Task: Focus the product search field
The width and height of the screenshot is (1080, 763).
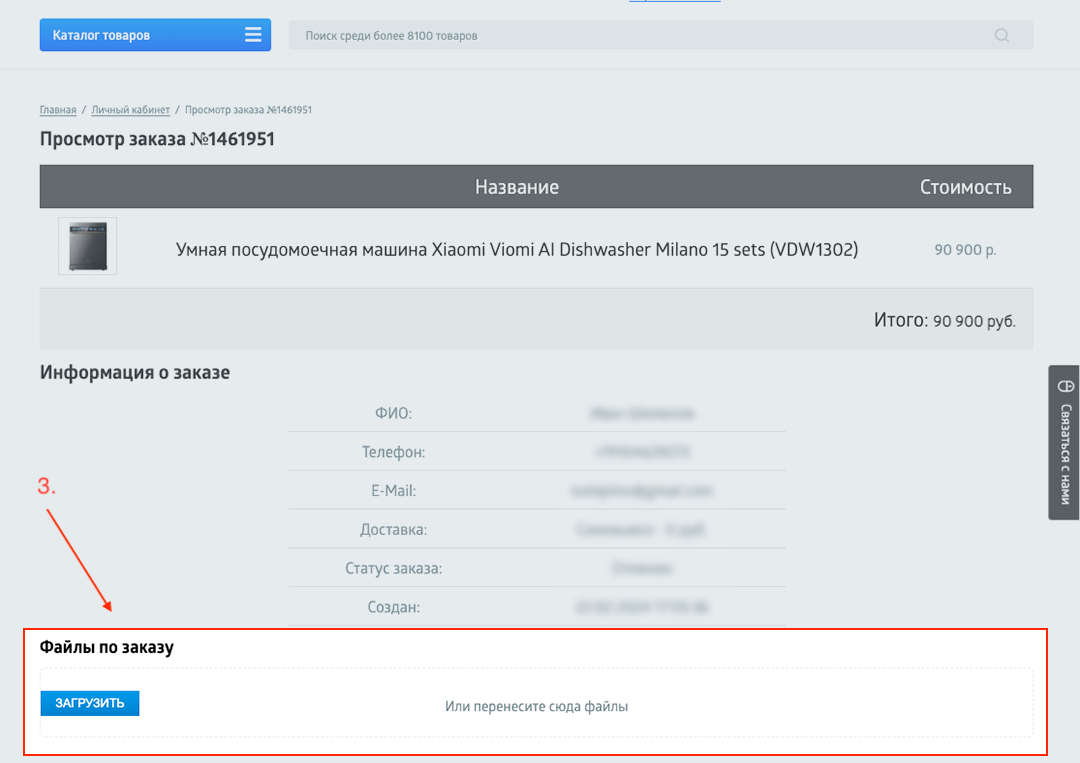Action: click(661, 35)
